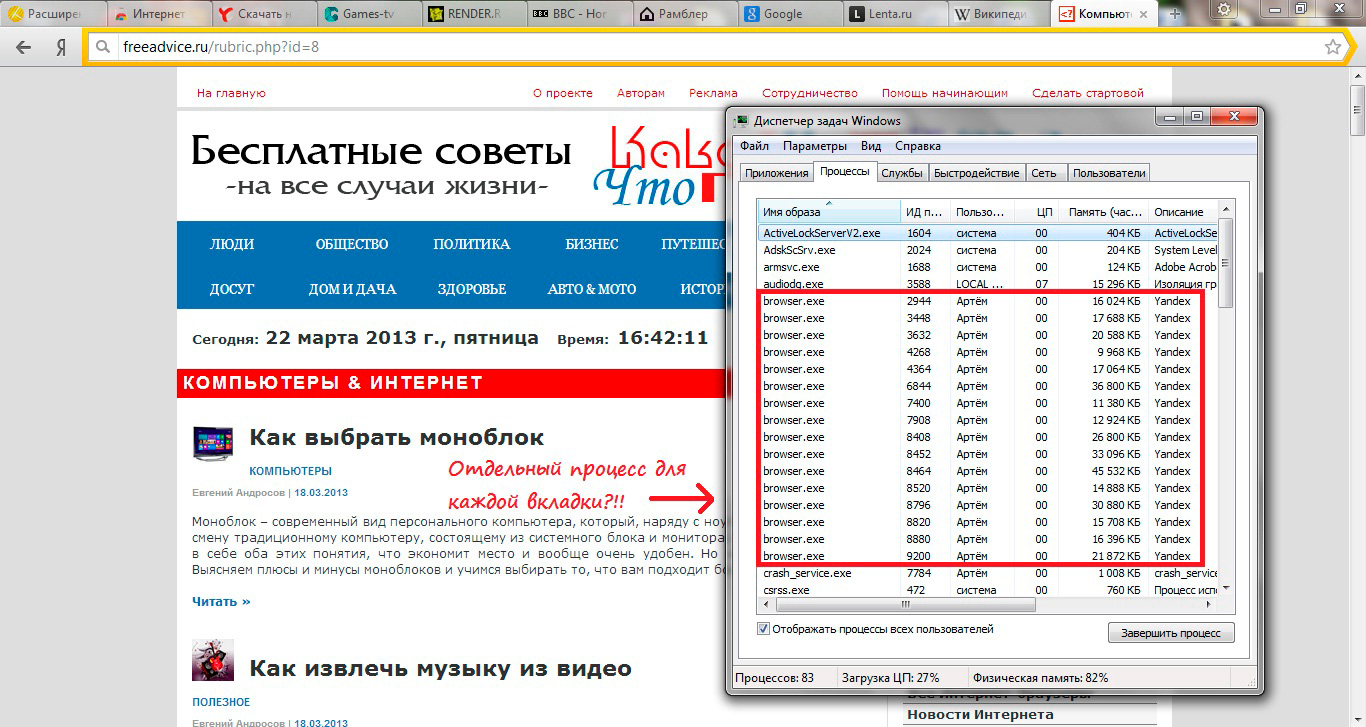Select the ActiveLockServerV2.exe process row
The height and width of the screenshot is (727, 1366).
tap(988, 233)
